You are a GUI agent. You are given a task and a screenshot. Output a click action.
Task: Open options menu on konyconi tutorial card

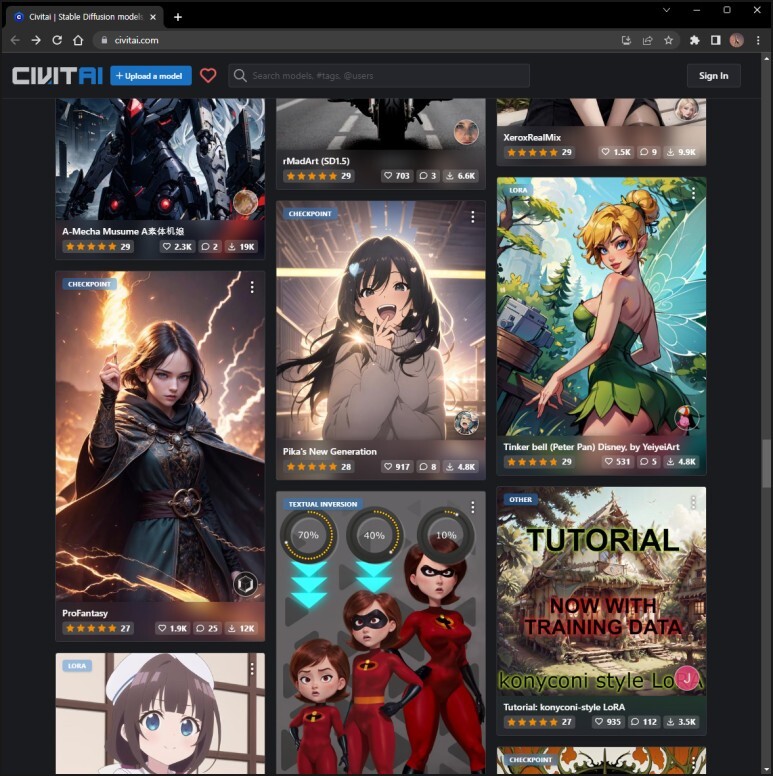coord(693,502)
